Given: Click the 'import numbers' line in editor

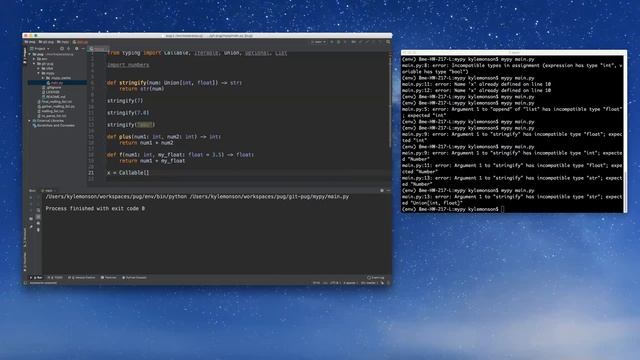Looking at the screenshot, I should [128, 65].
